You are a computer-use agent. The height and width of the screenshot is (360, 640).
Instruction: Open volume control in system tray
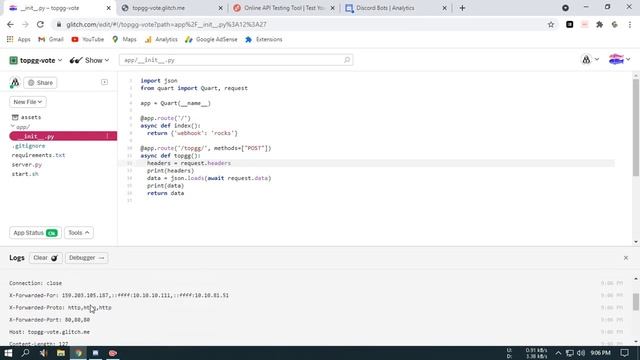click(581, 353)
